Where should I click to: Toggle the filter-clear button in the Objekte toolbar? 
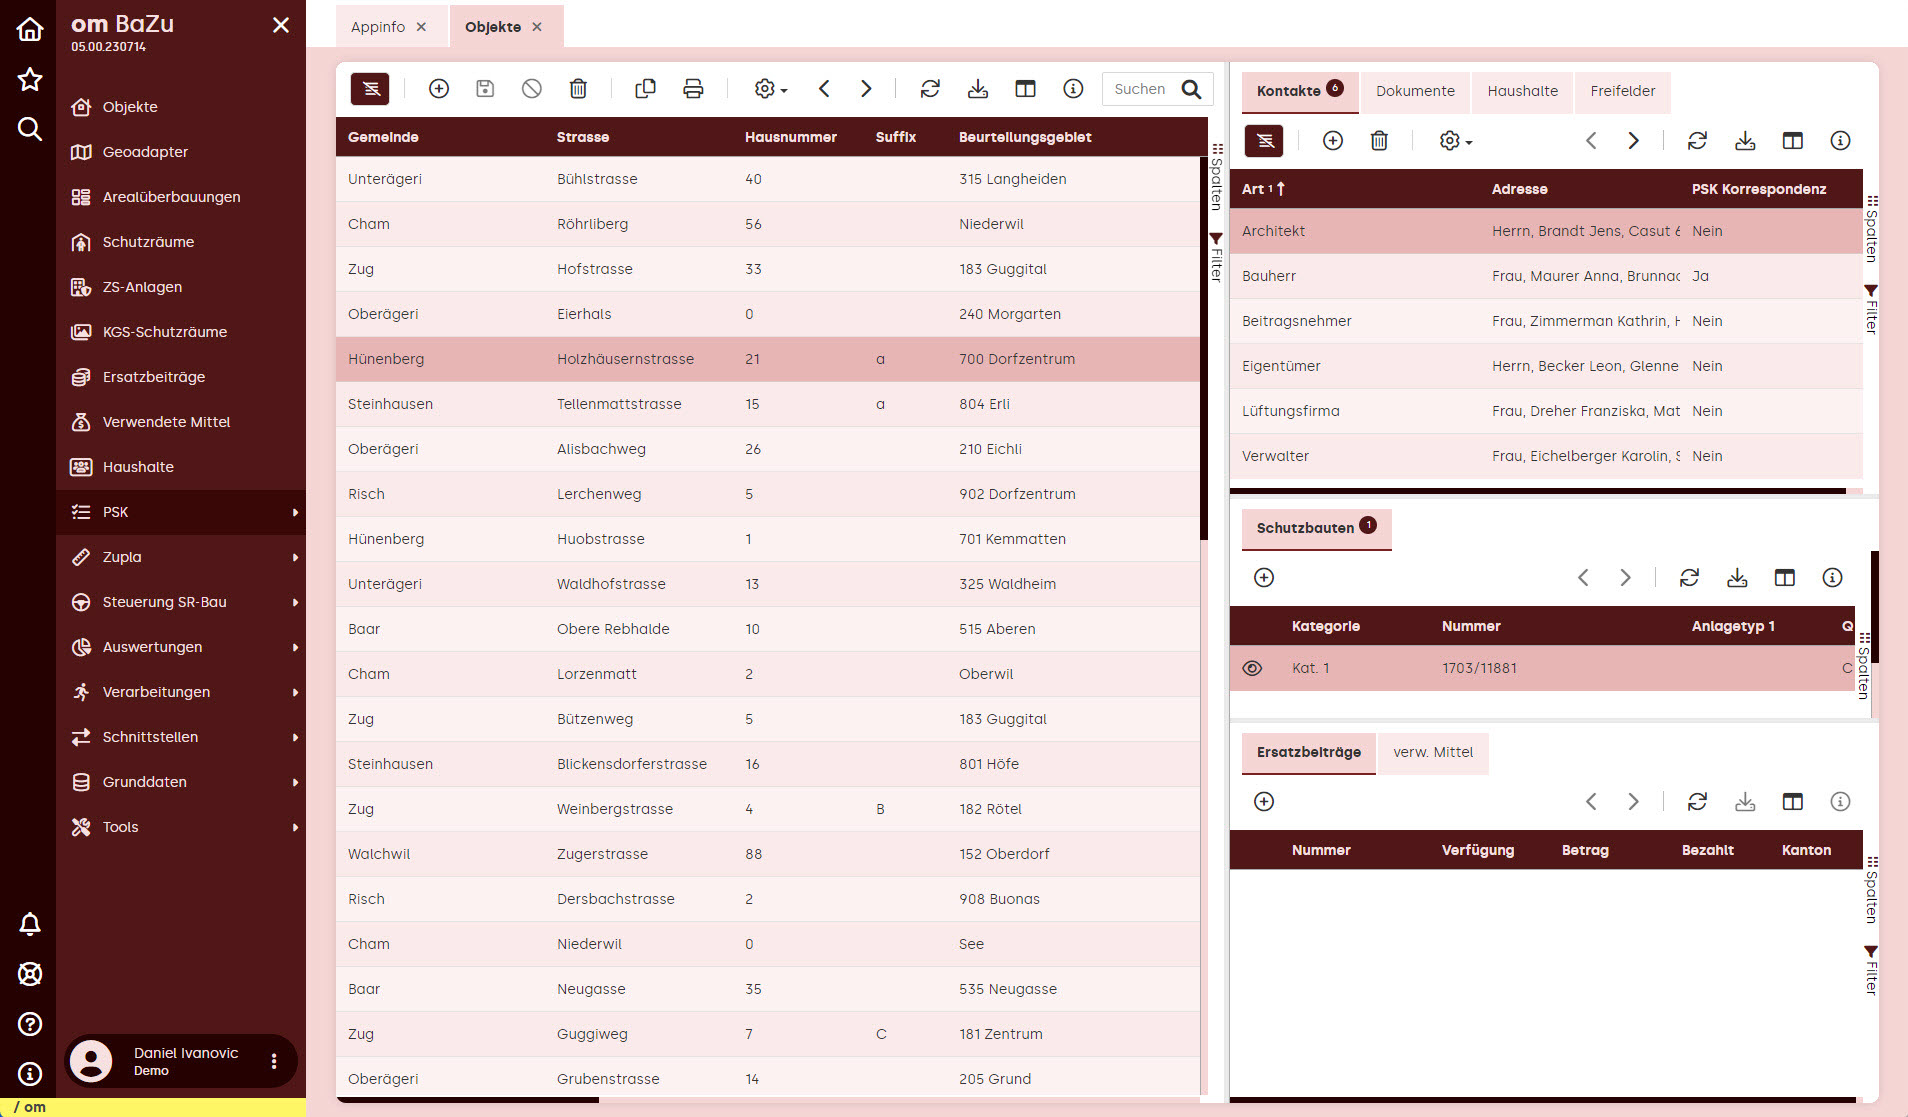tap(370, 89)
